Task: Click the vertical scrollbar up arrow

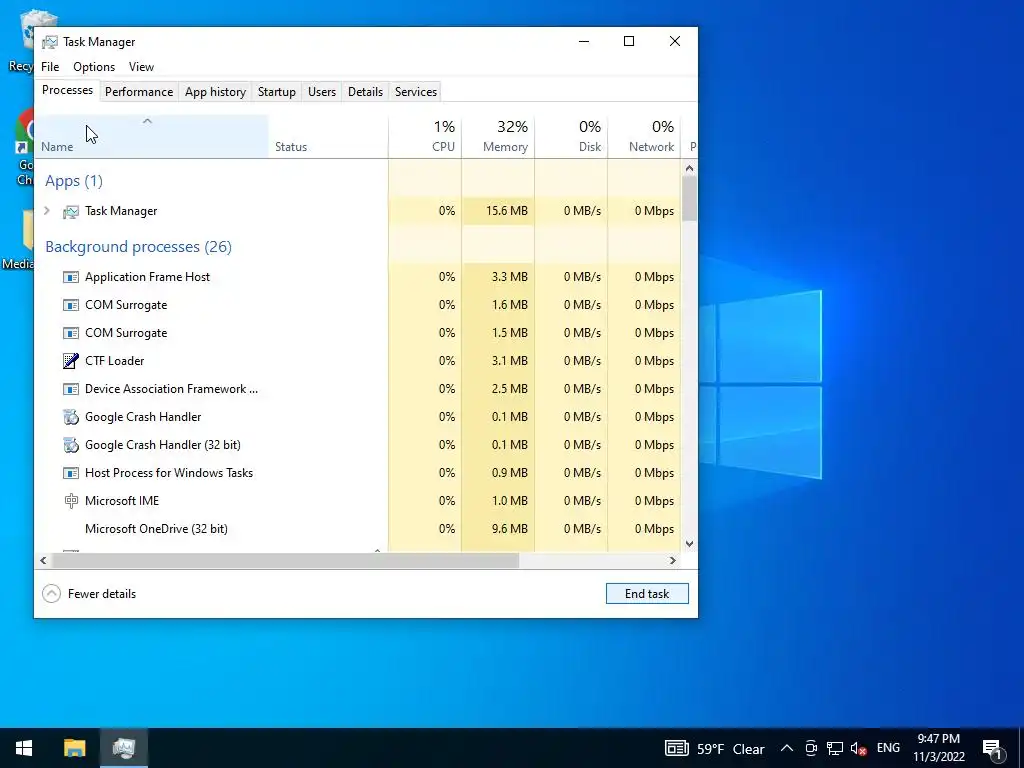Action: pyautogui.click(x=690, y=168)
